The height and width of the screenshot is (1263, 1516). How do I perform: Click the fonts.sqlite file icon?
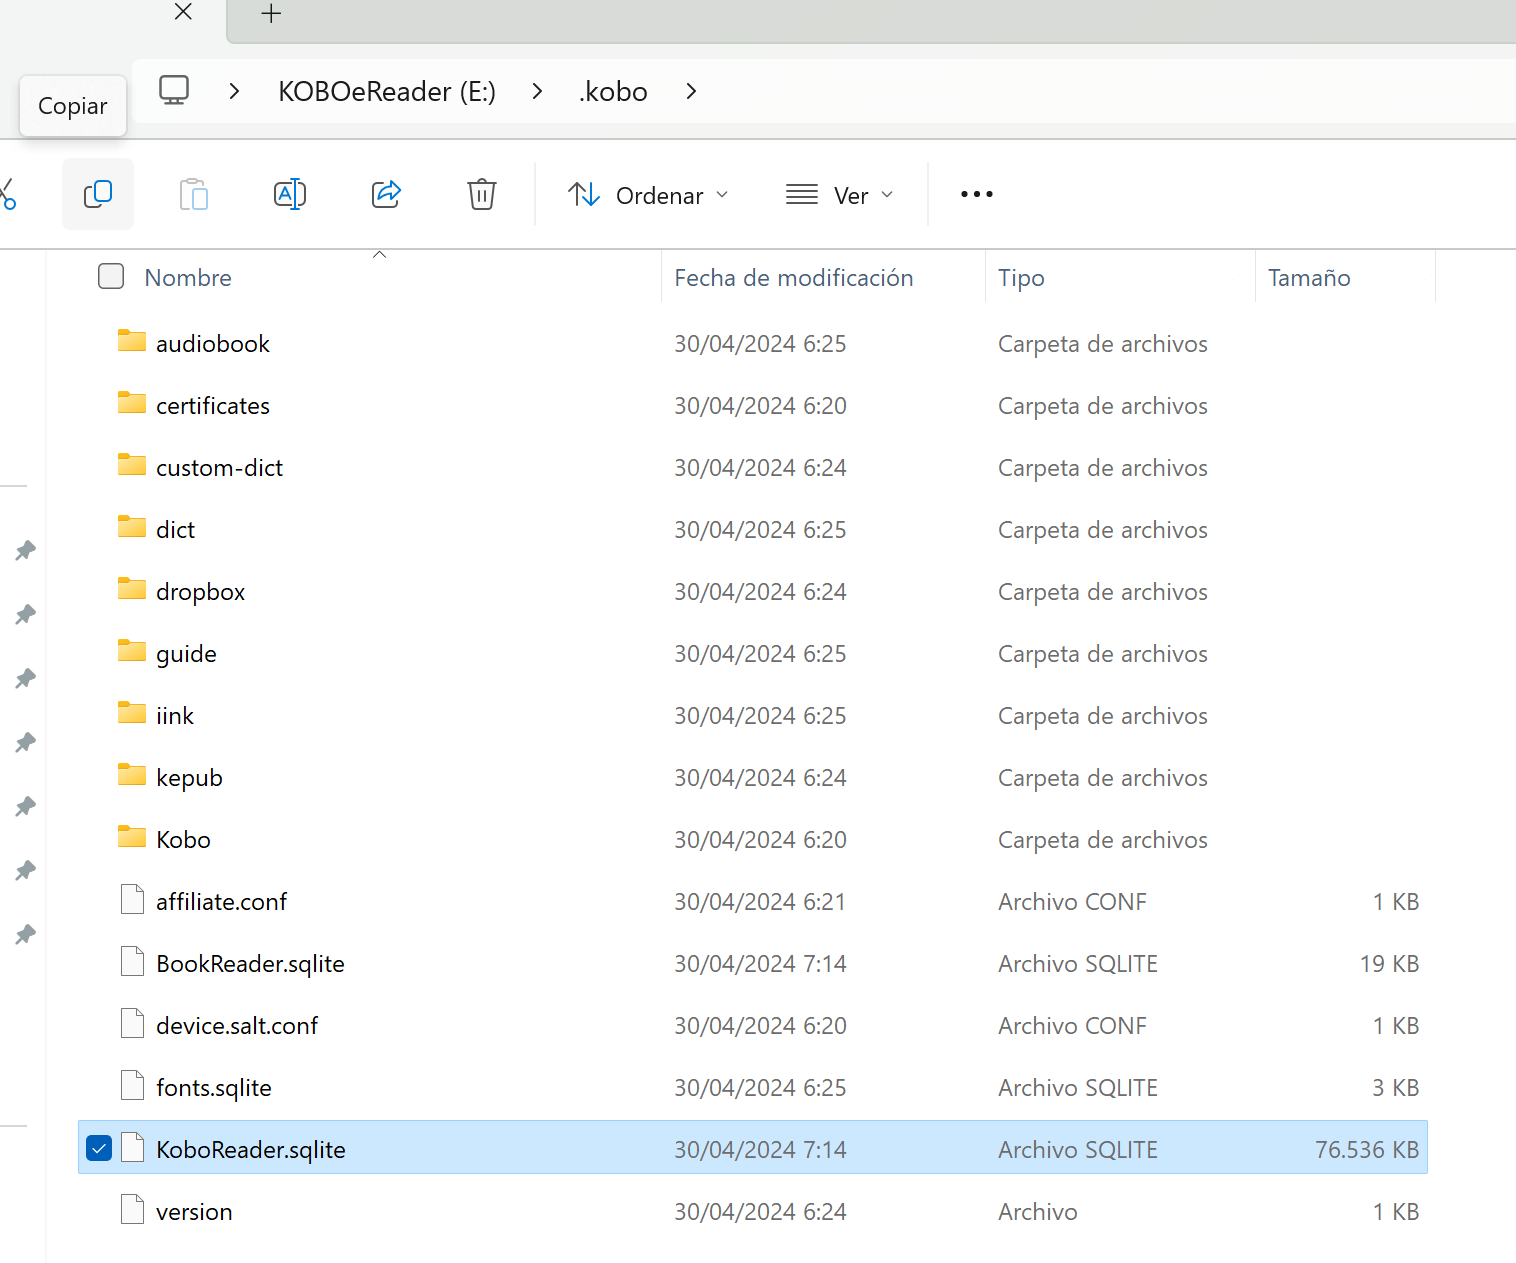[x=132, y=1086]
